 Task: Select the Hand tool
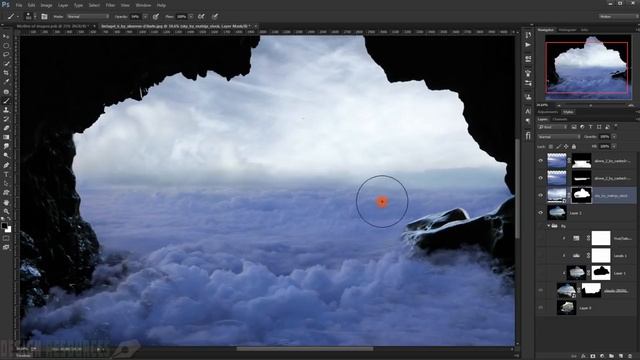[6, 202]
